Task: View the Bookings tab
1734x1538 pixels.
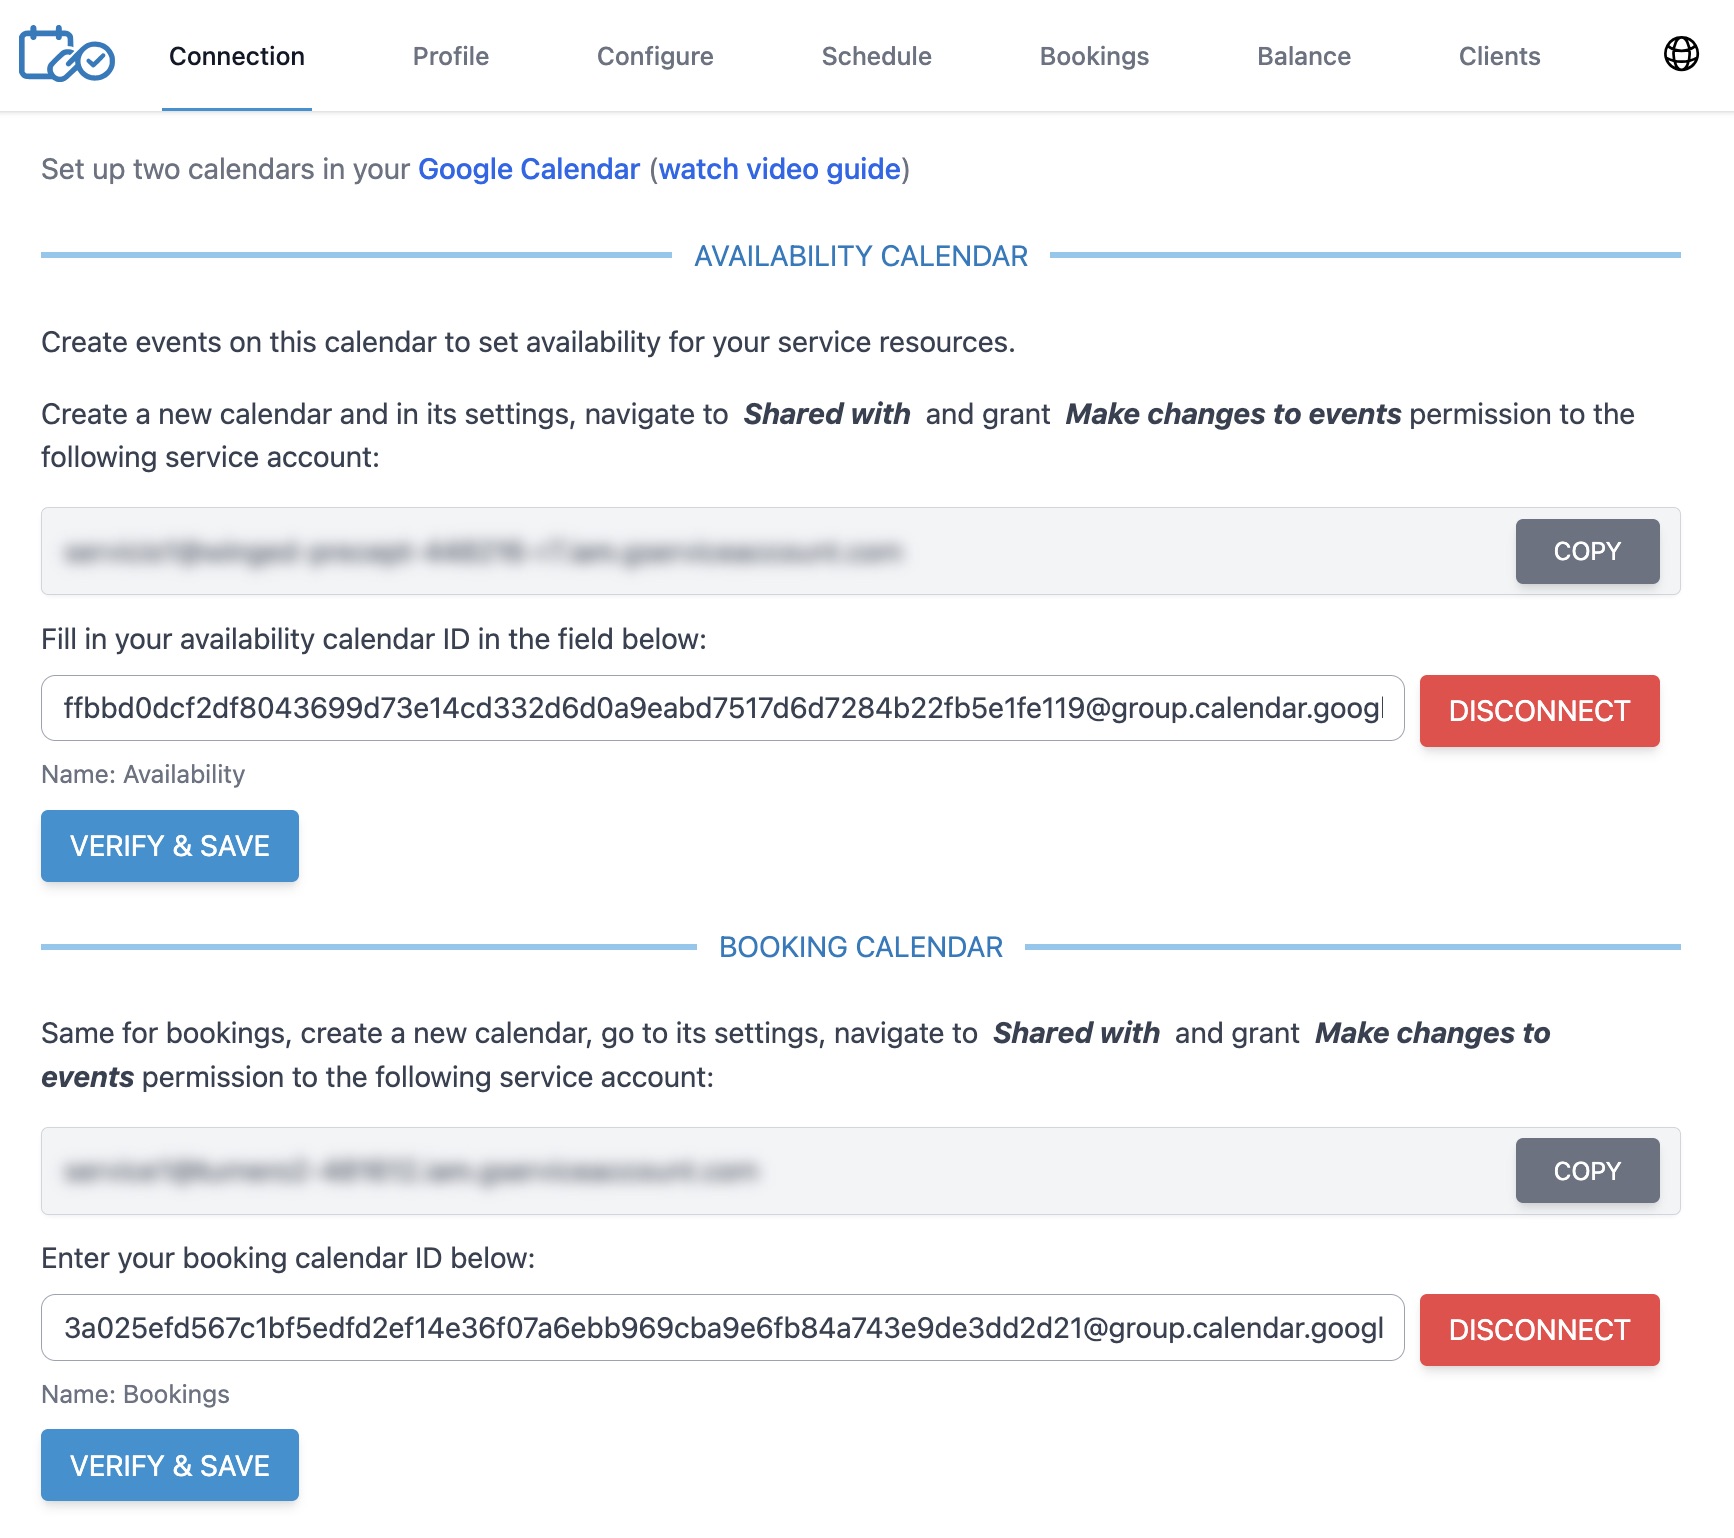Action: pyautogui.click(x=1094, y=57)
